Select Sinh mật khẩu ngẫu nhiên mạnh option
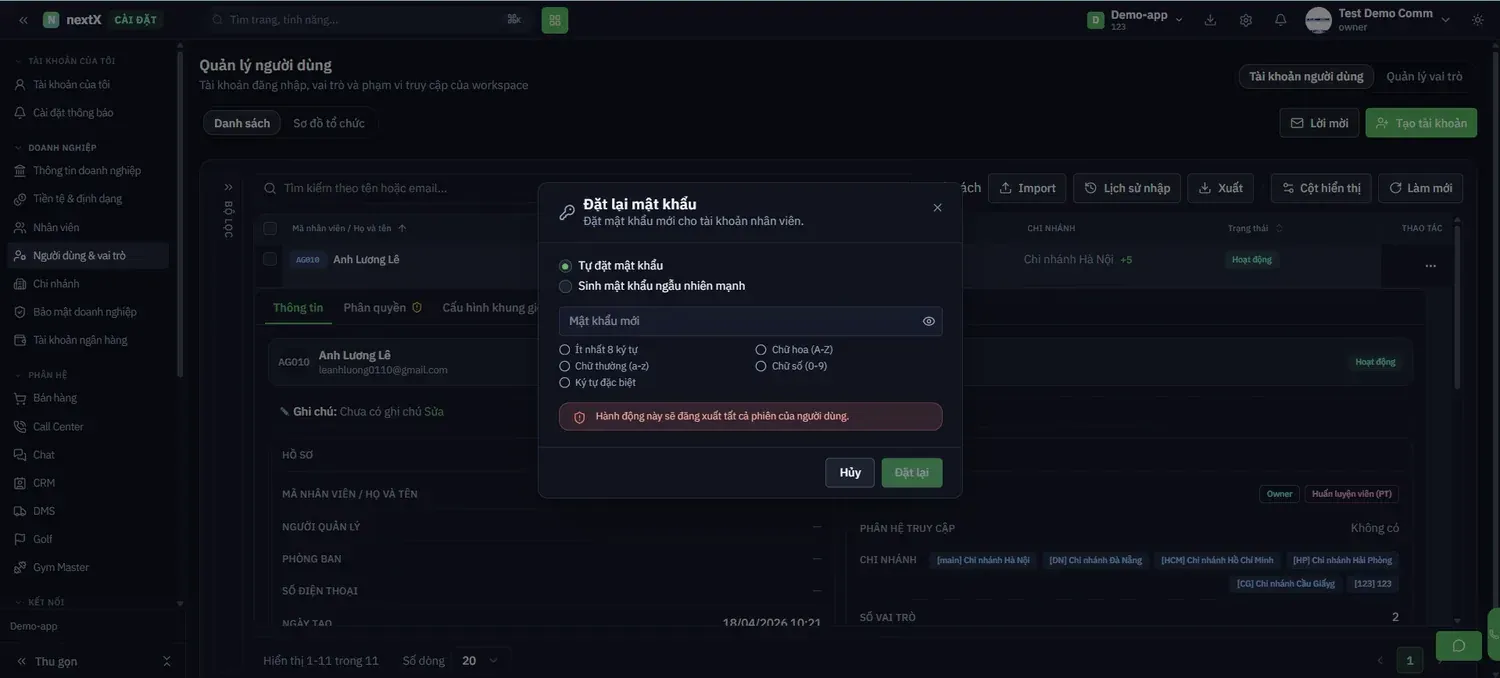Image resolution: width=1500 pixels, height=678 pixels. pyautogui.click(x=566, y=286)
